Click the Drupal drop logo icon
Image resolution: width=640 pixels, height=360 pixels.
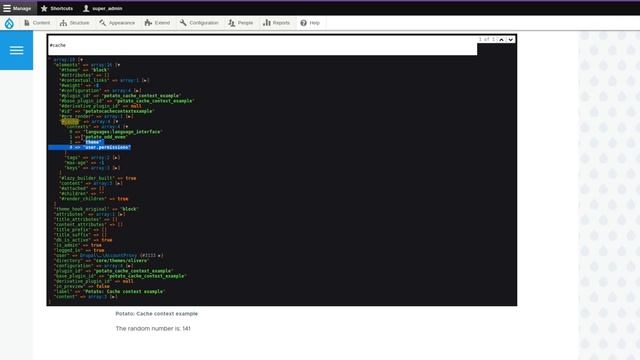point(9,23)
